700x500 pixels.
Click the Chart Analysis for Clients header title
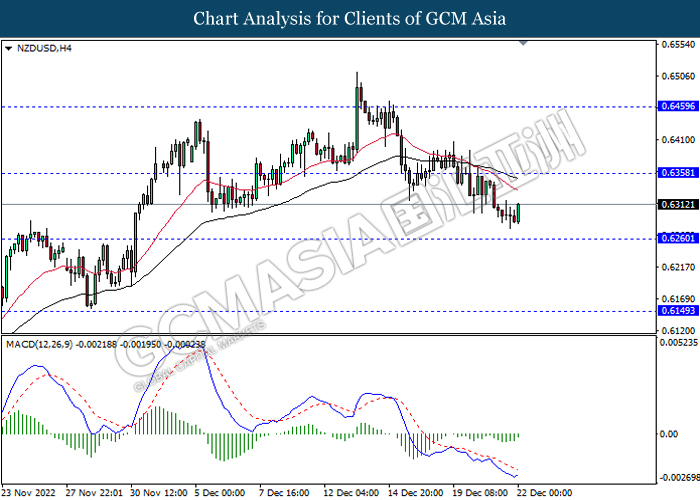pyautogui.click(x=350, y=19)
